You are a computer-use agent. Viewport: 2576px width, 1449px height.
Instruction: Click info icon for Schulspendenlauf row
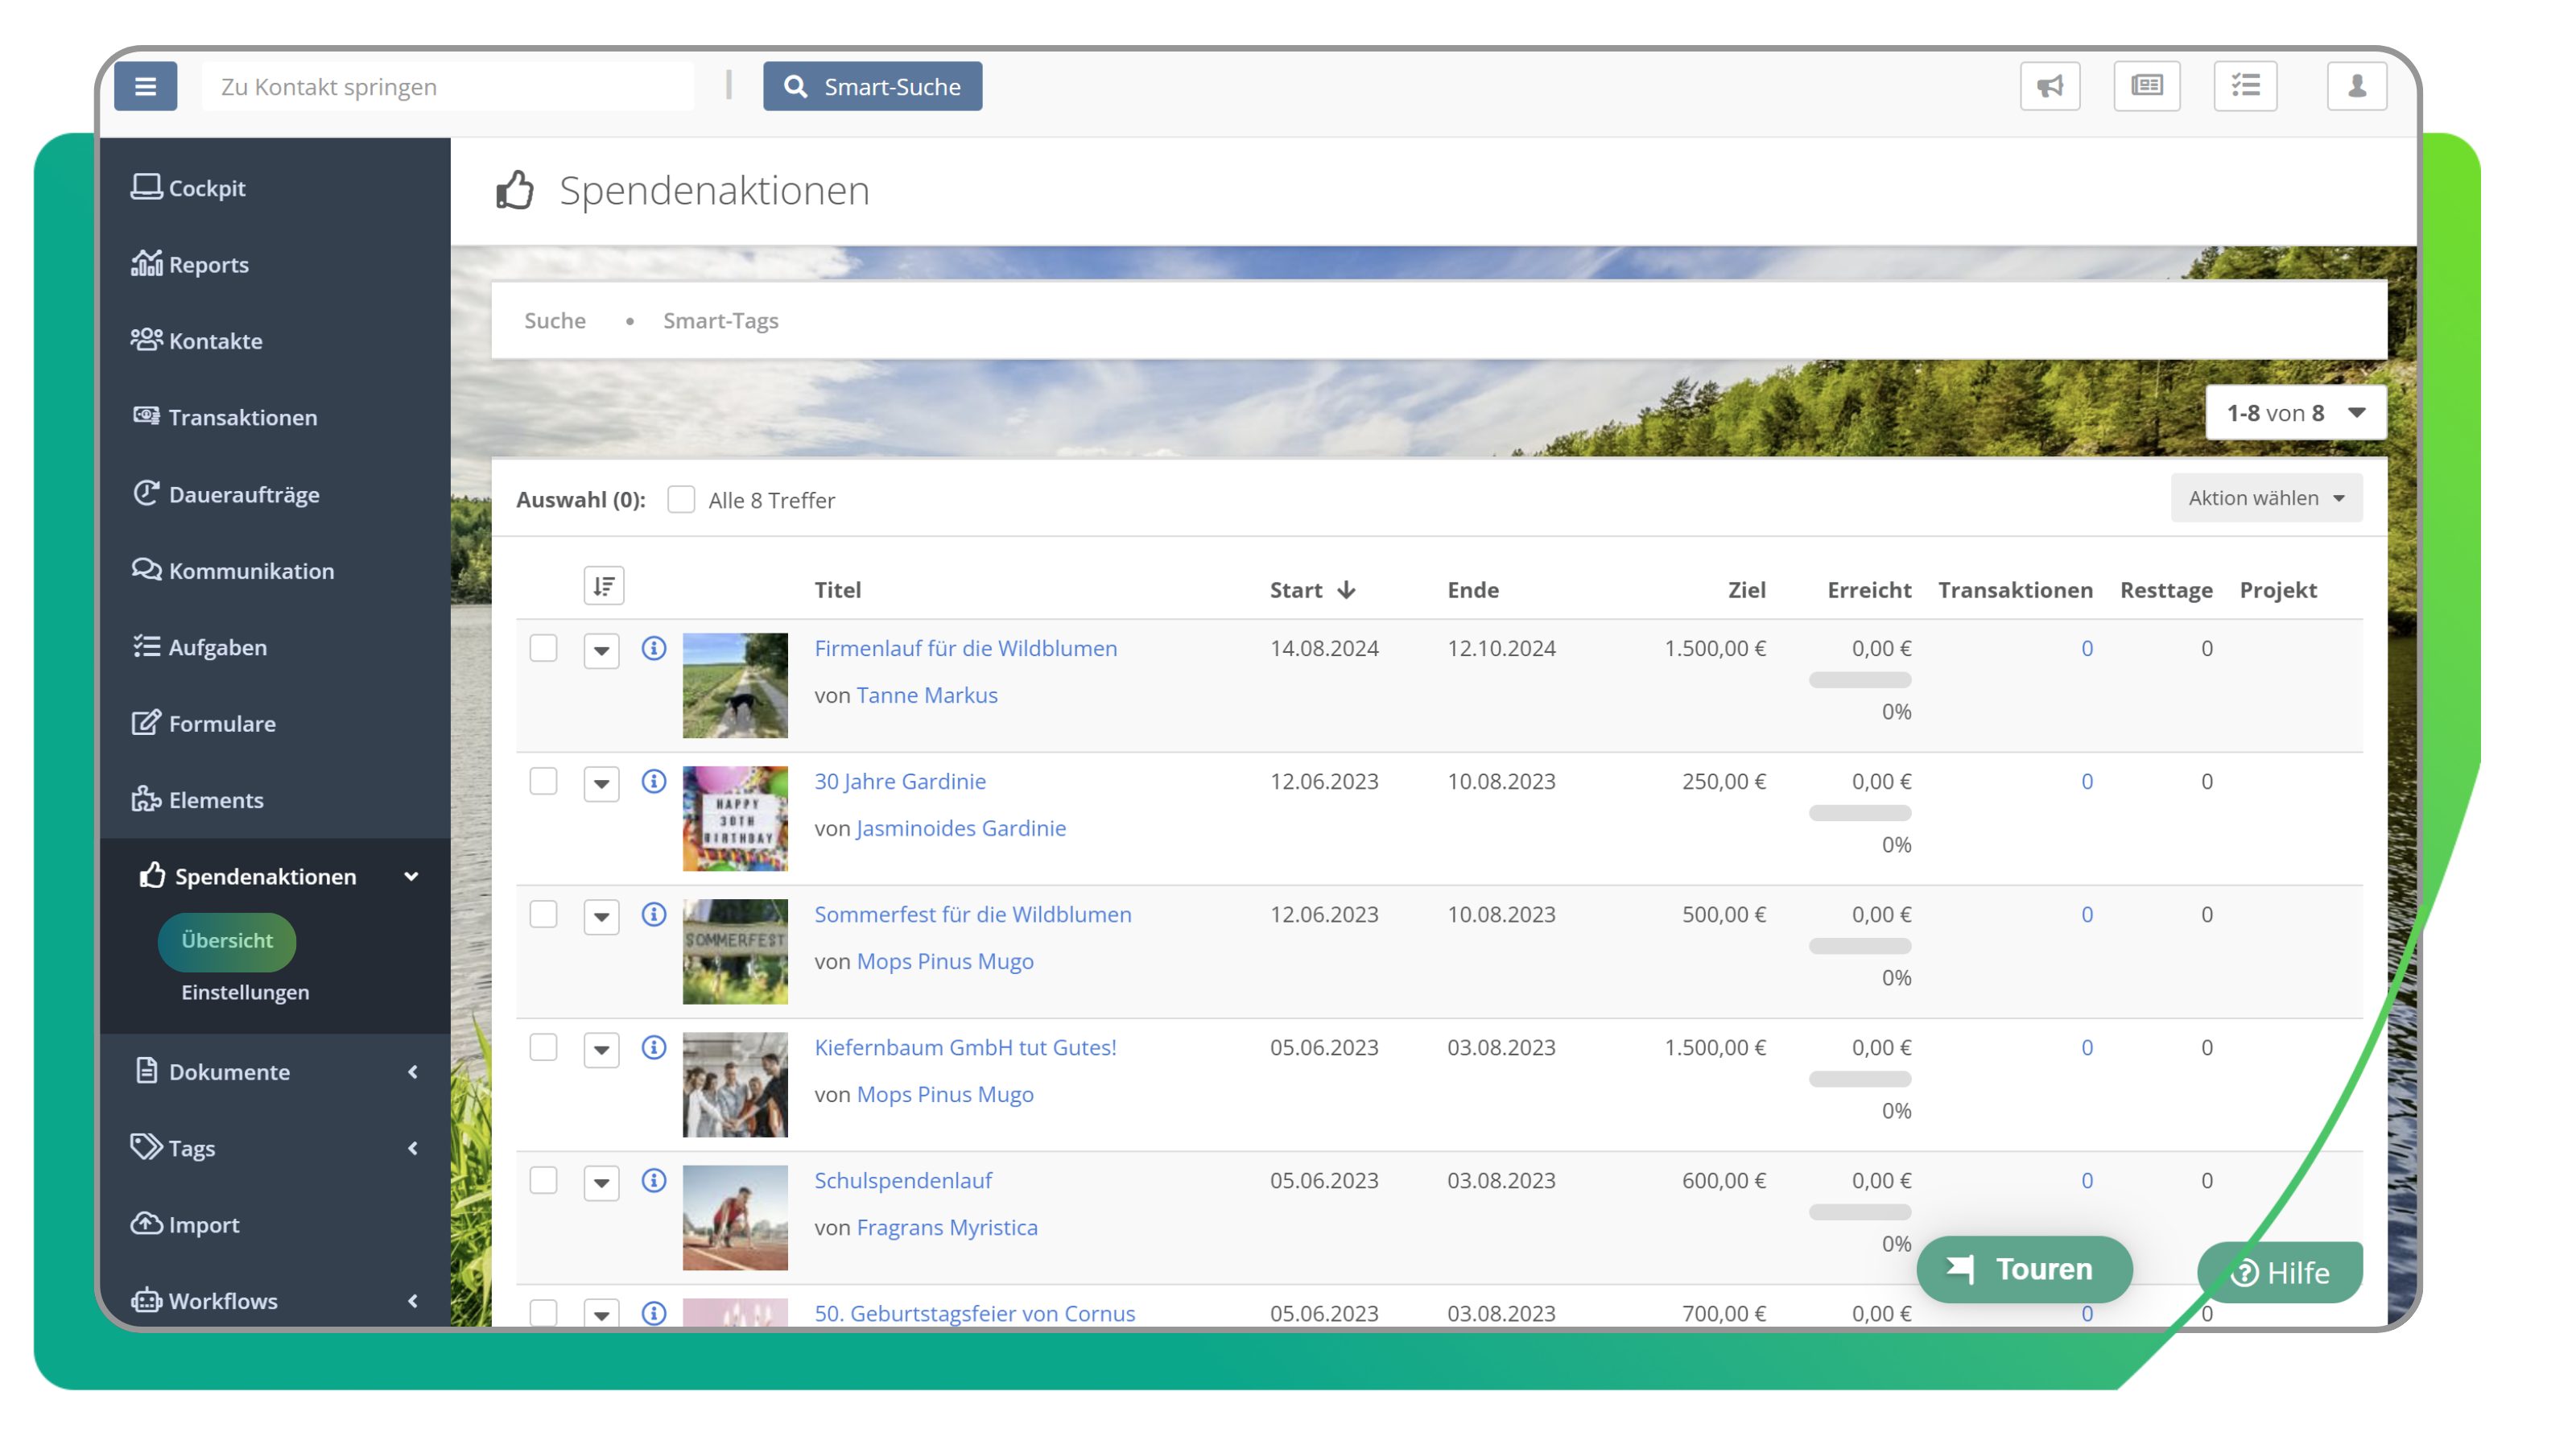coord(654,1180)
